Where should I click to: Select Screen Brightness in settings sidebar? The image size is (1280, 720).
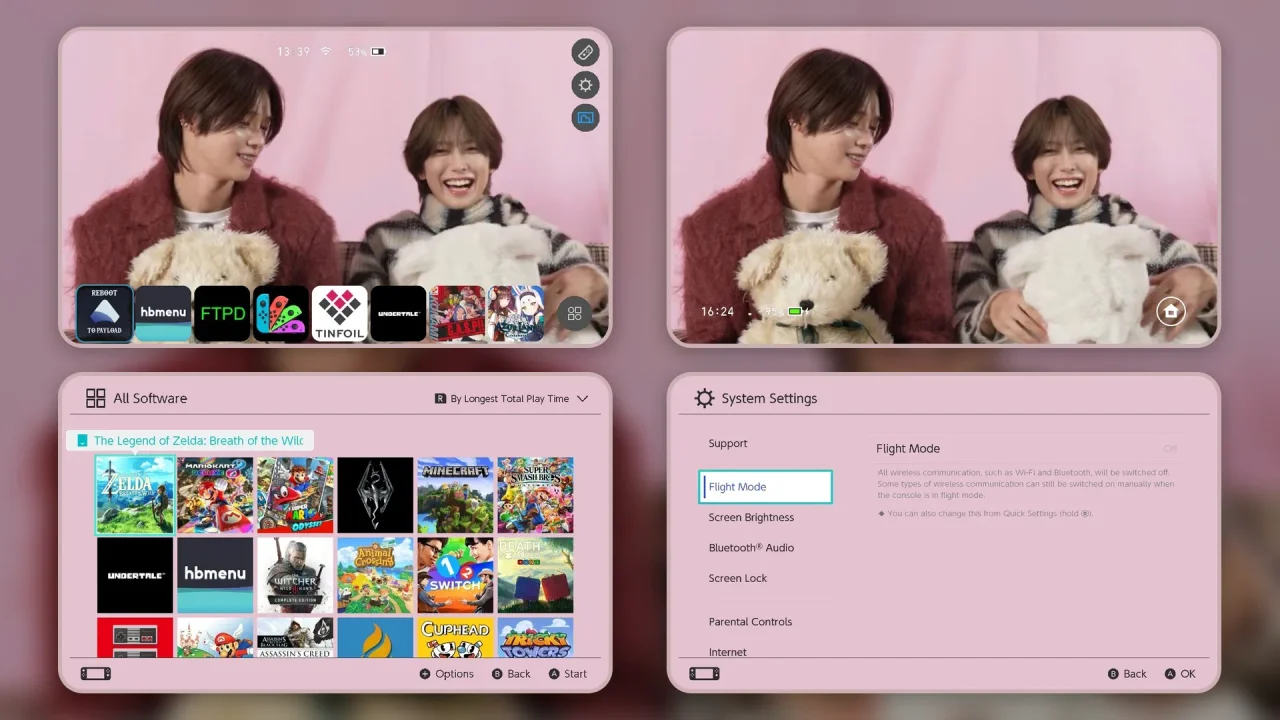pos(751,517)
